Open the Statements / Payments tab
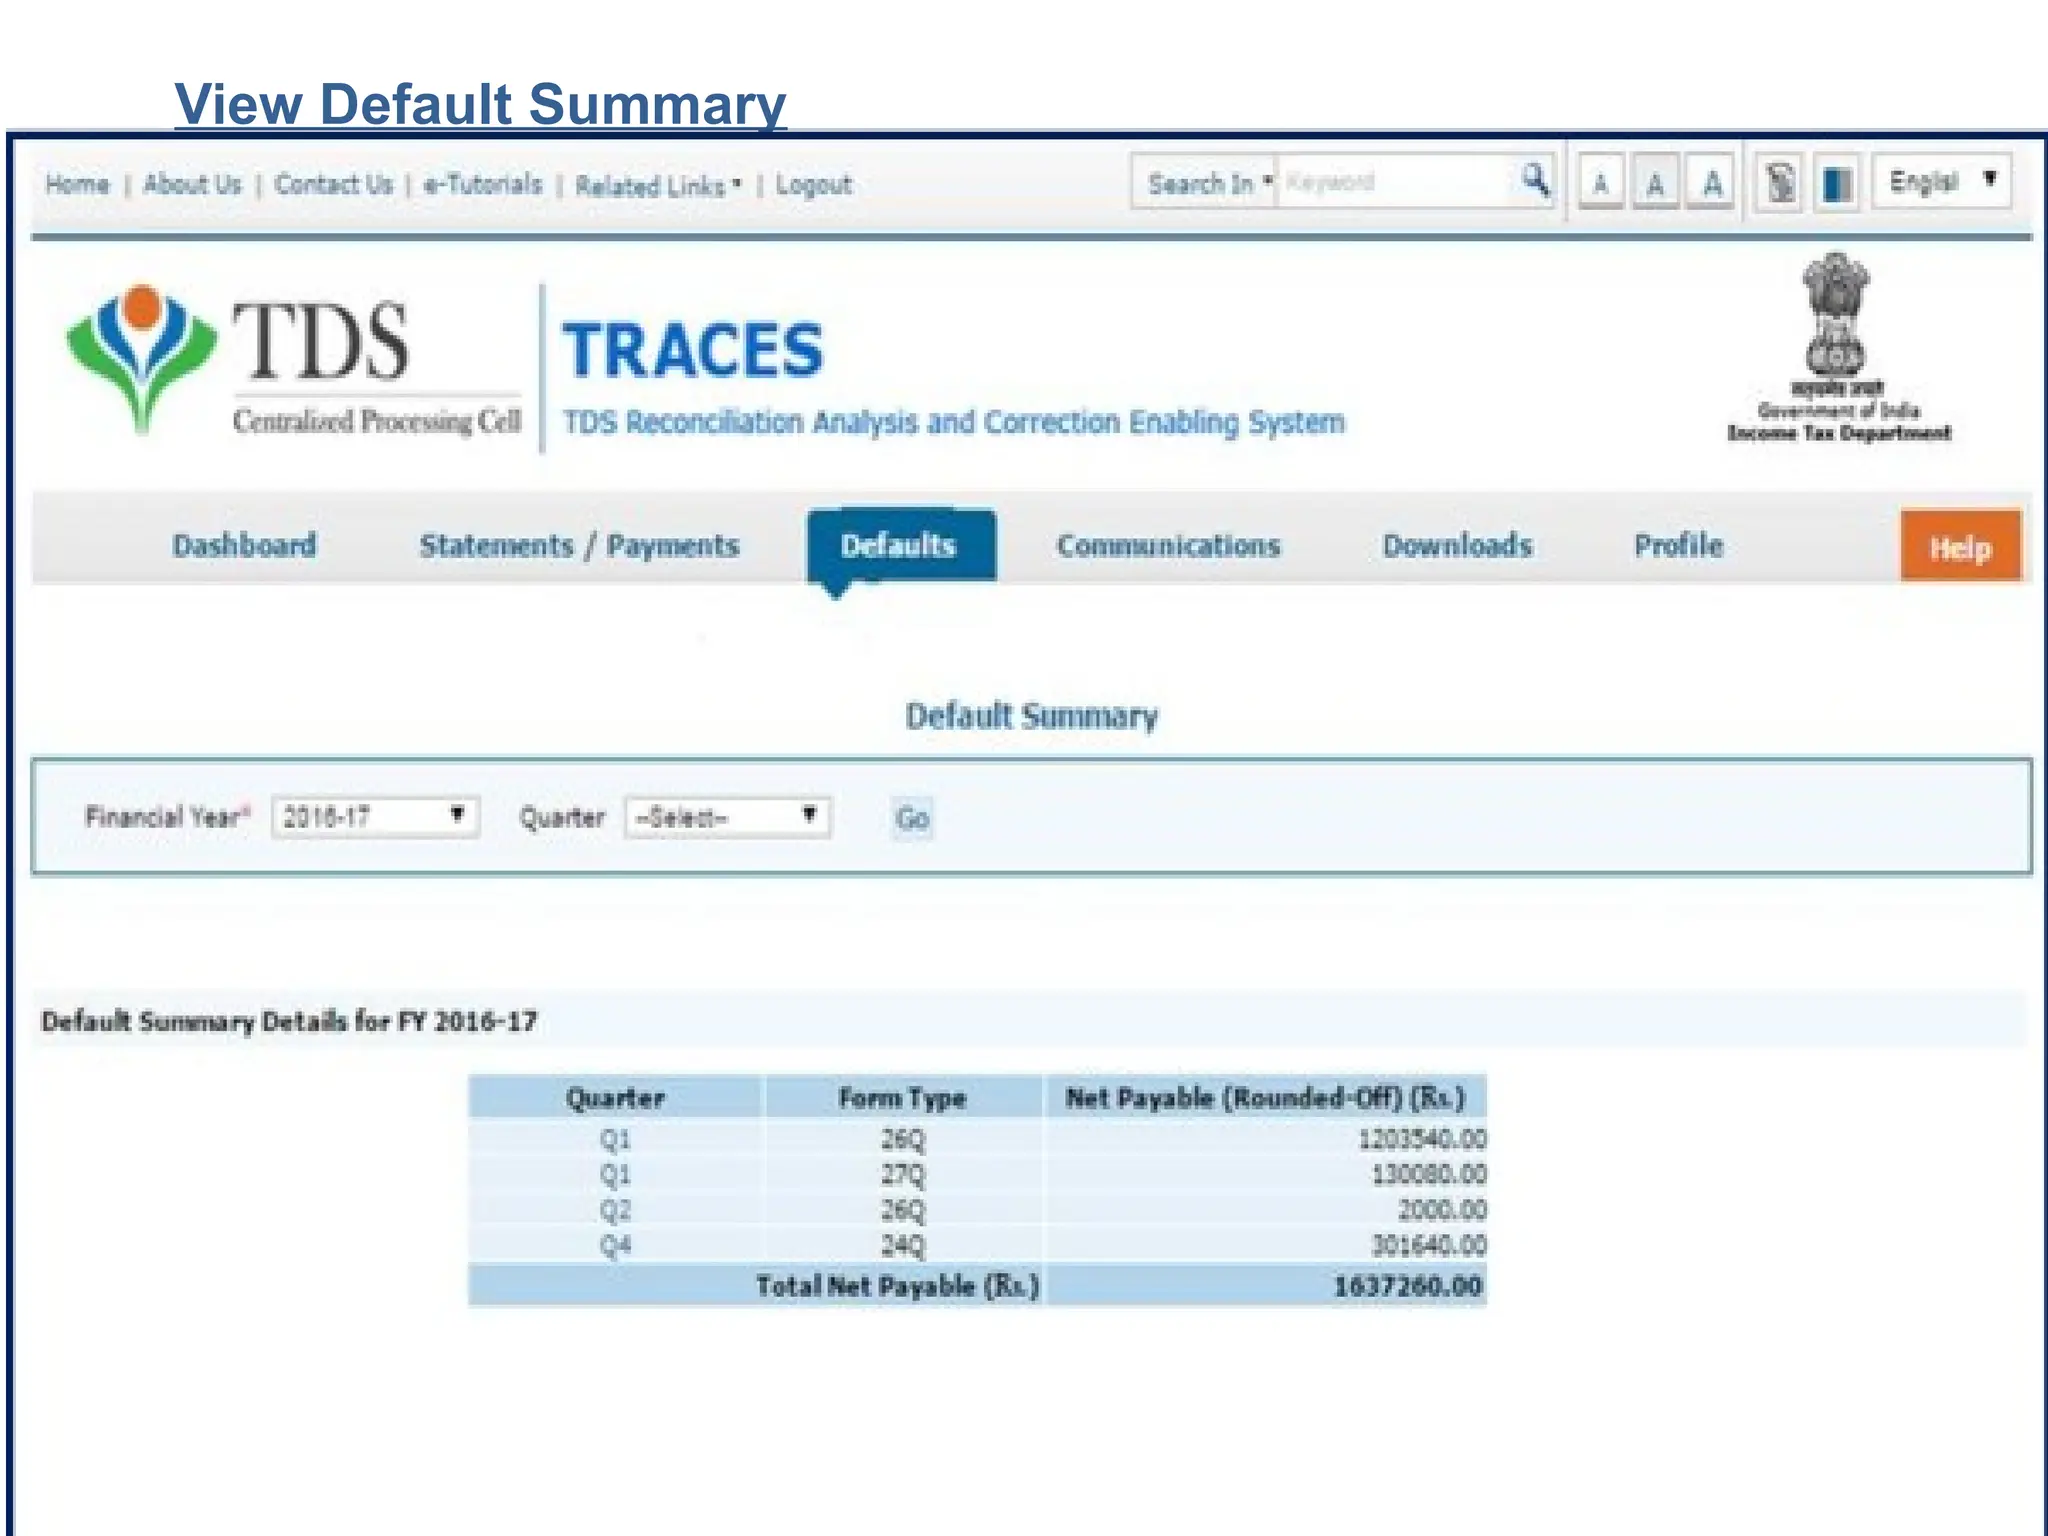 [x=579, y=545]
